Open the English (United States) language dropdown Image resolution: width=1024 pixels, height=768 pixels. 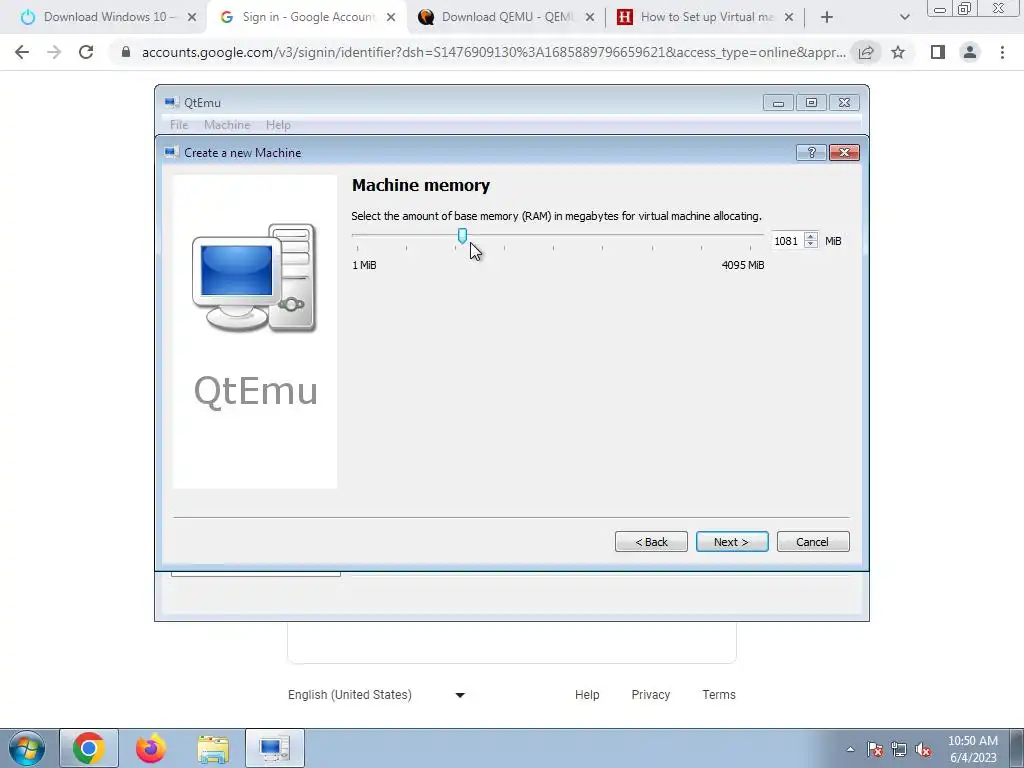(x=377, y=695)
